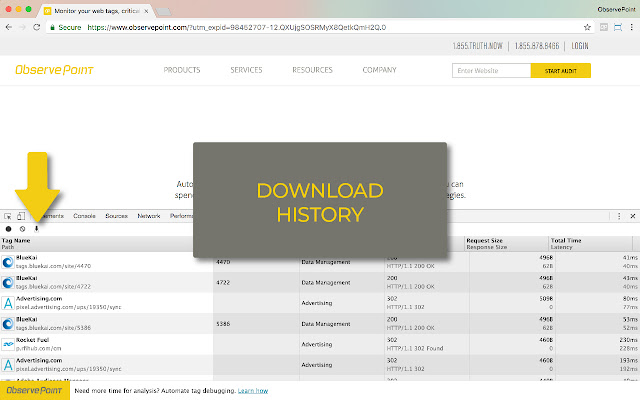Open the Resources navigation menu

[x=312, y=71]
